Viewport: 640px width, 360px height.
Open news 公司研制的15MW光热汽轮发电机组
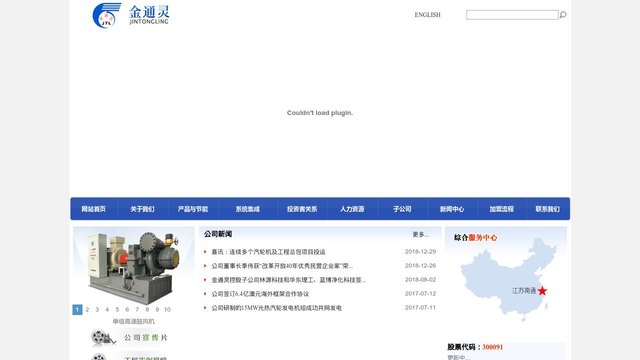pyautogui.click(x=276, y=308)
